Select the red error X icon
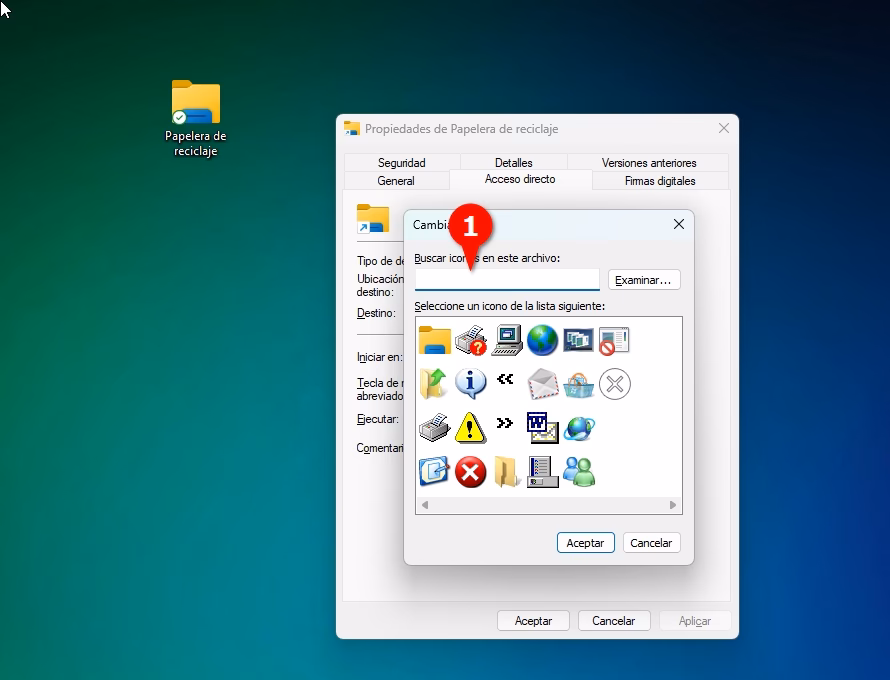The width and height of the screenshot is (890, 680). 471,472
